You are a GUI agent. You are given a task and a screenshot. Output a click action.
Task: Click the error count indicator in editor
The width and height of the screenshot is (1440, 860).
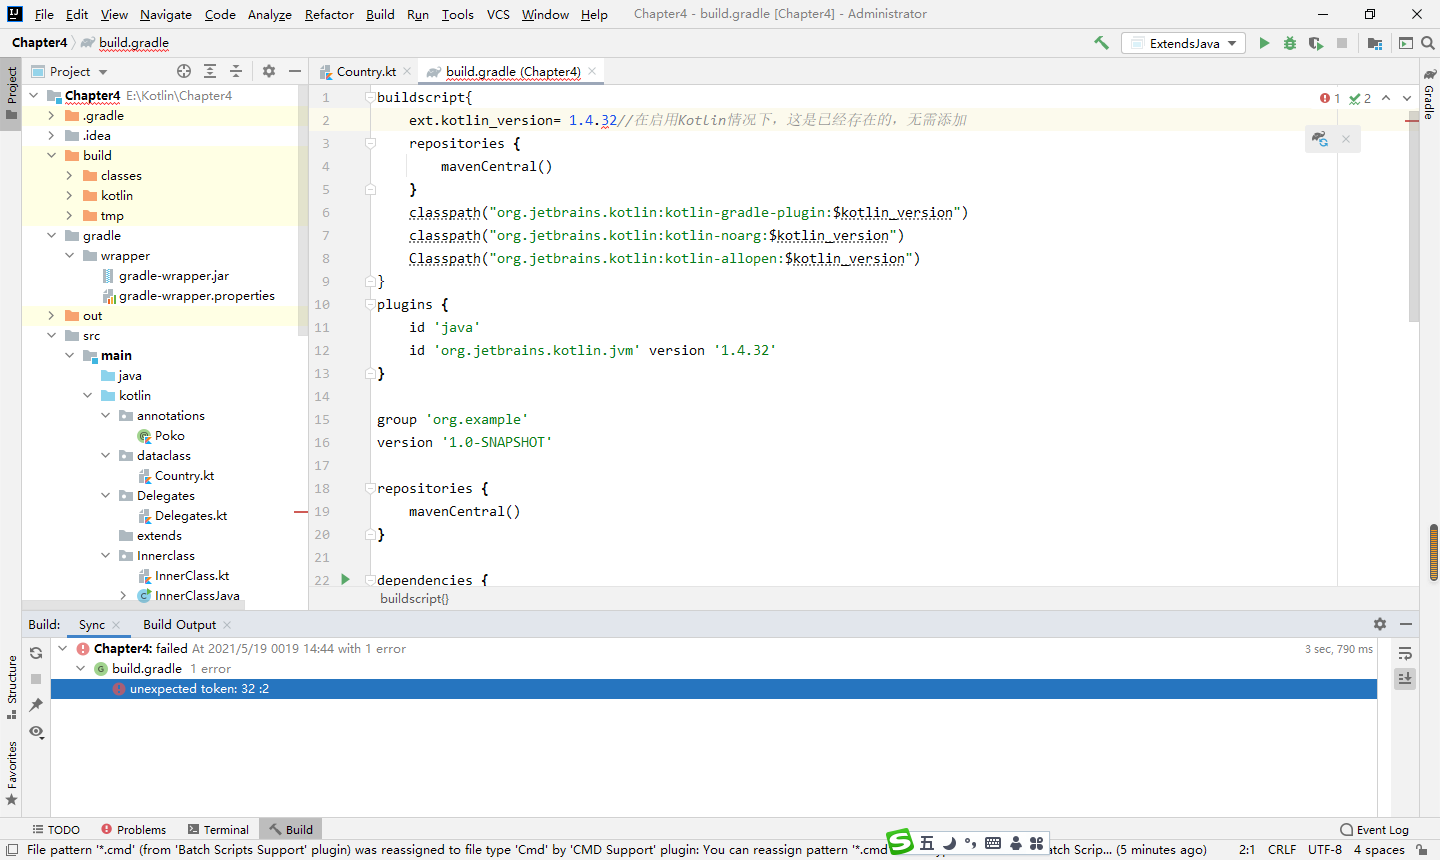(1330, 98)
